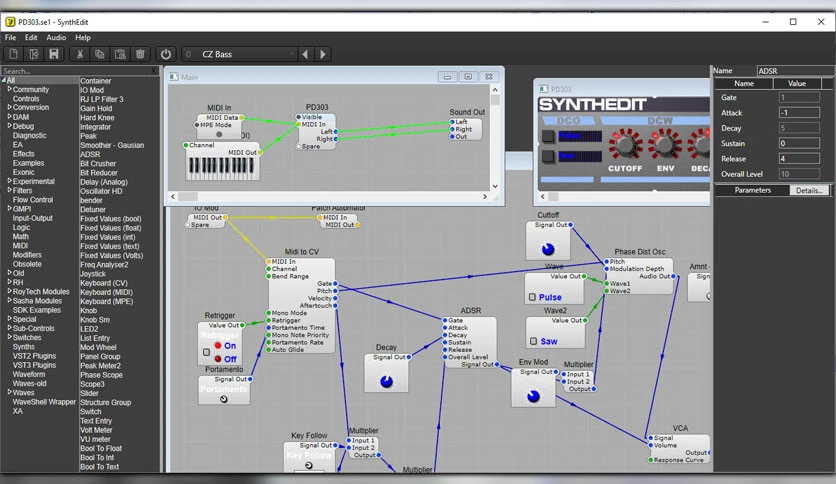The image size is (836, 484).
Task: Clear the module search box X
Action: (x=154, y=70)
